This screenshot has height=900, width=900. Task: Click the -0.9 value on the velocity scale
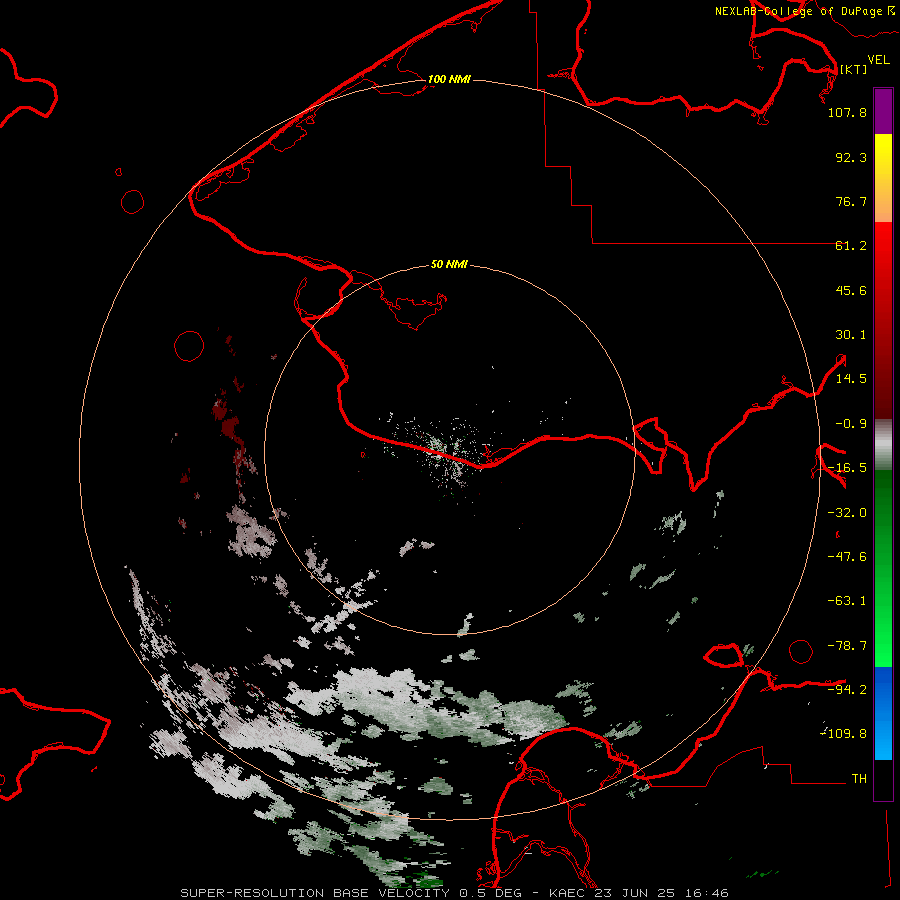tap(851, 424)
